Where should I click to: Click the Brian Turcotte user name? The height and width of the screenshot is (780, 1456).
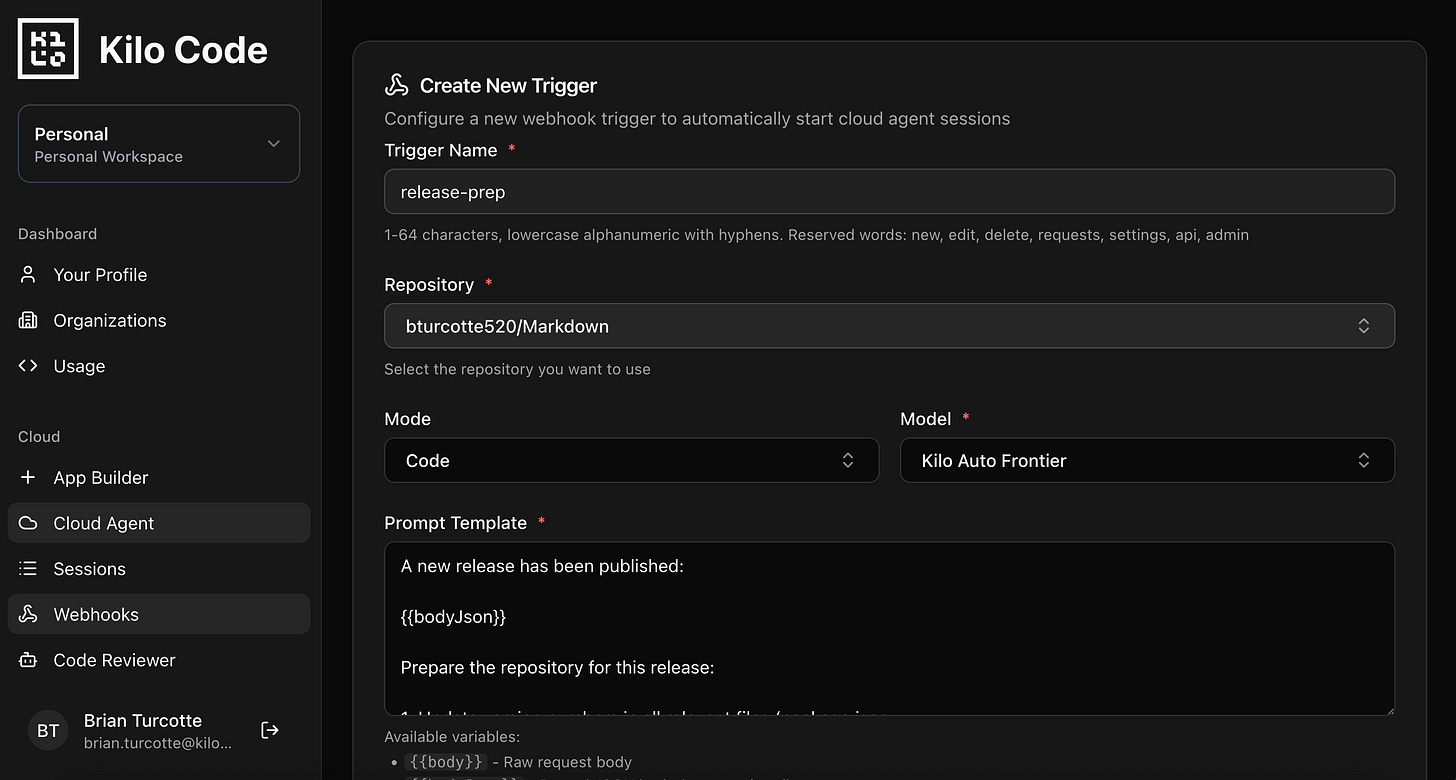point(143,721)
